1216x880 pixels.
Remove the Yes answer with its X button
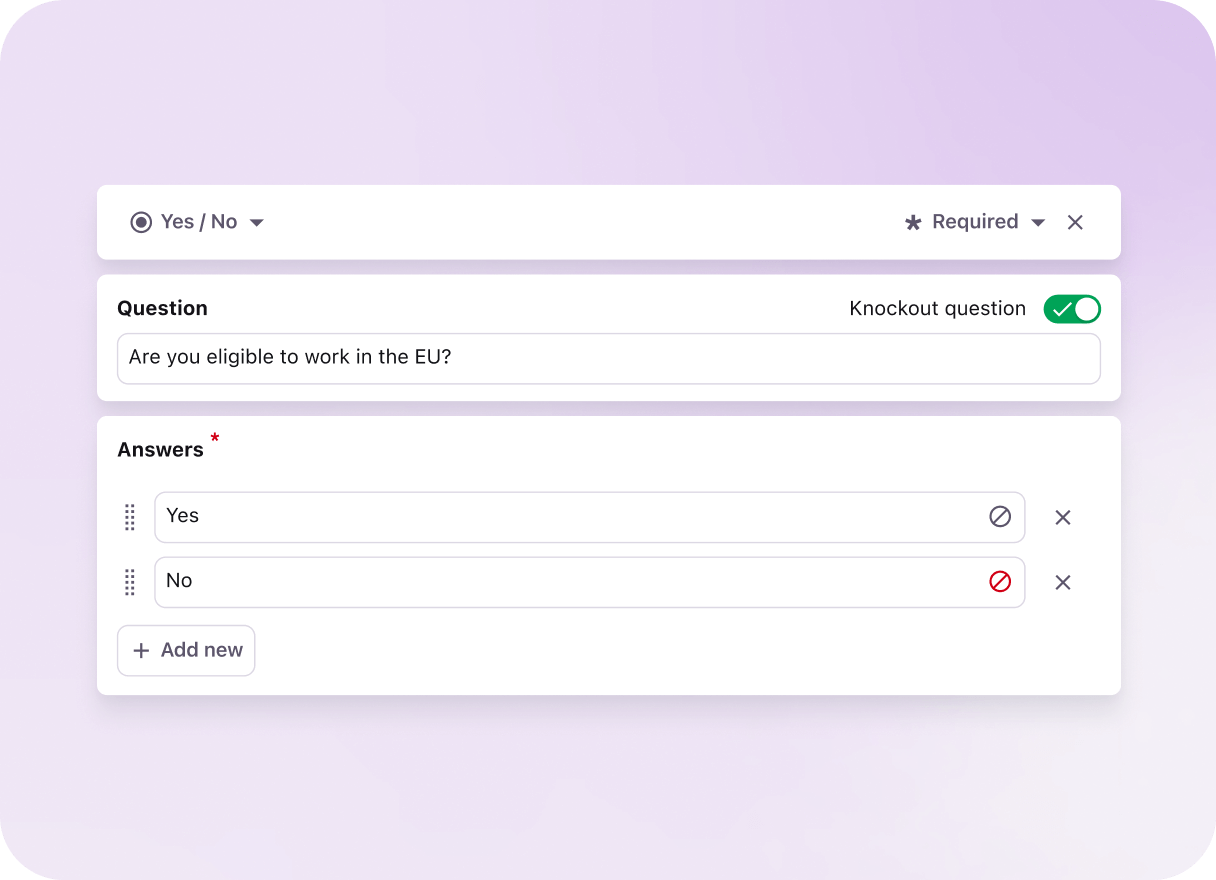pyautogui.click(x=1062, y=517)
